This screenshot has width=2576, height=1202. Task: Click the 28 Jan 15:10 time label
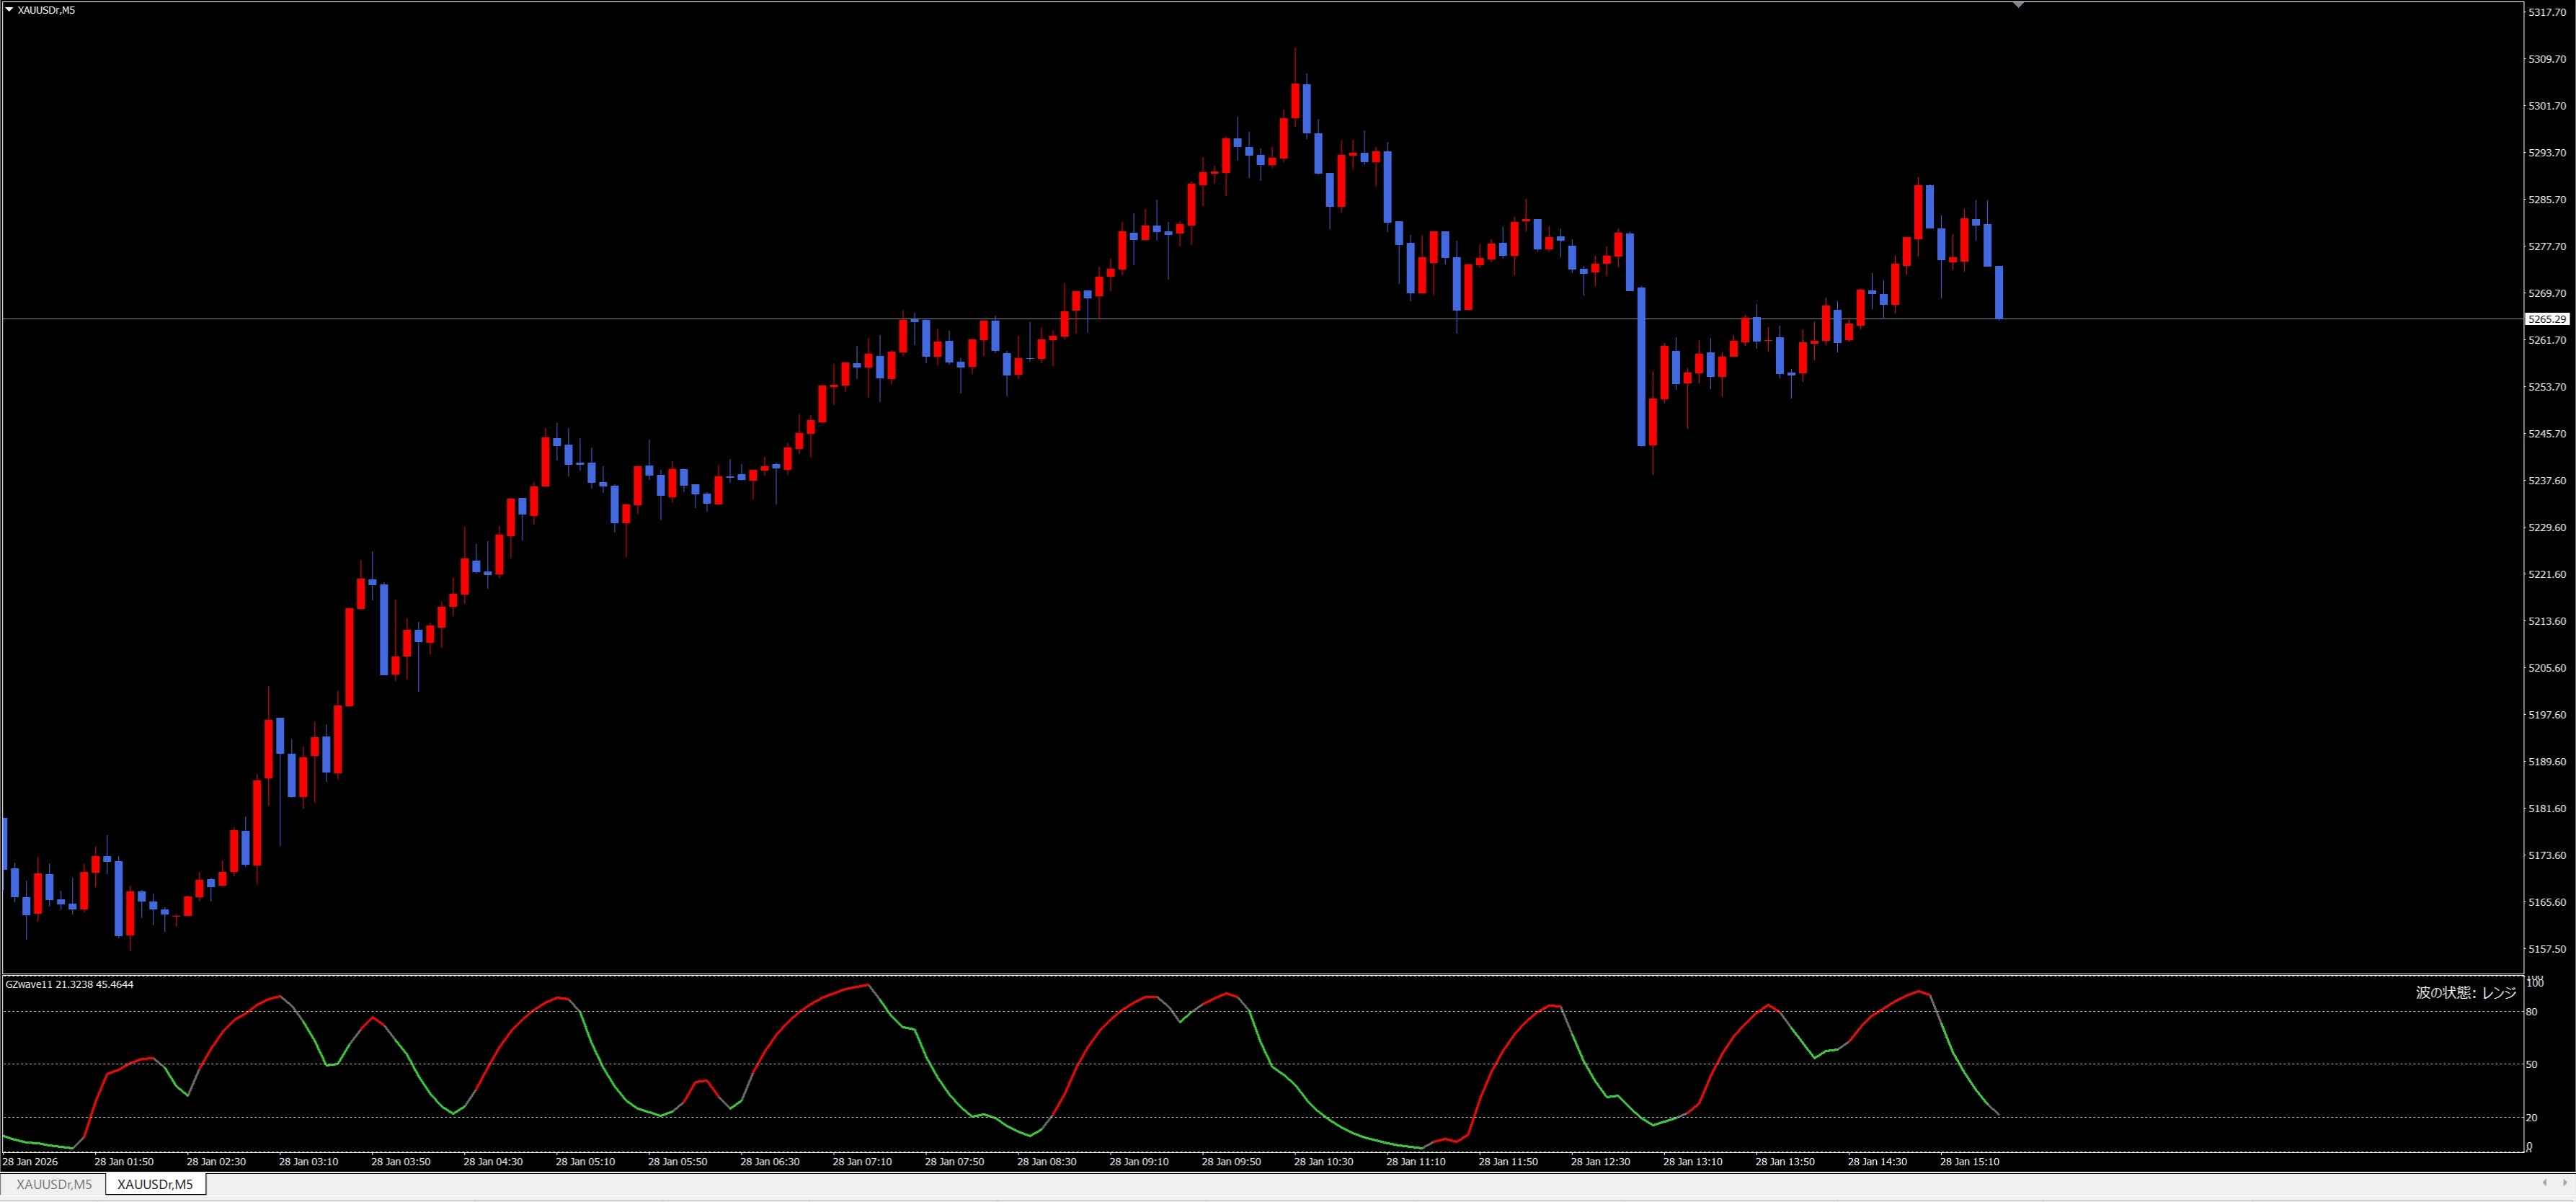[x=1969, y=1162]
